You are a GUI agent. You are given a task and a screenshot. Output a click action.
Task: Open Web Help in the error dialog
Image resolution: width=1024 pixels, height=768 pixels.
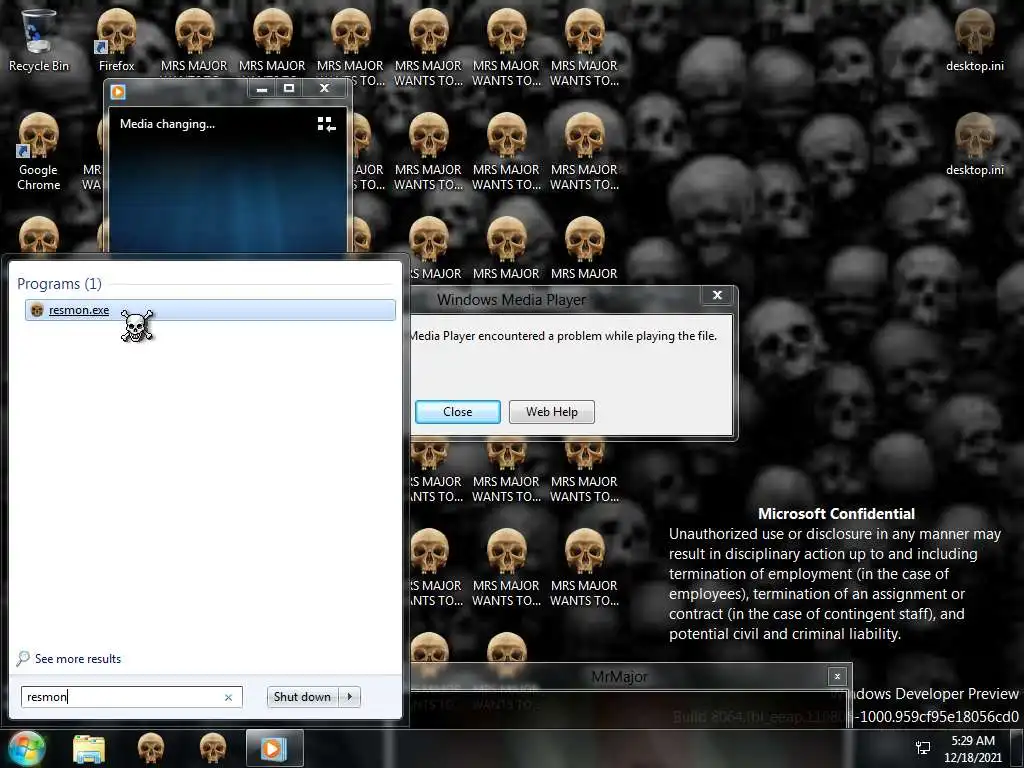point(552,412)
